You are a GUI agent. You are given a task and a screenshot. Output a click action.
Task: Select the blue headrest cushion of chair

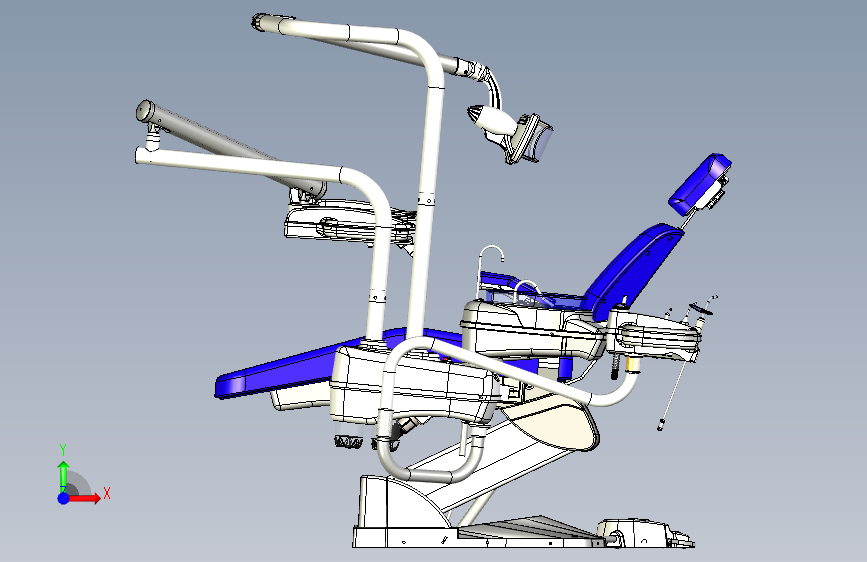pyautogui.click(x=700, y=183)
